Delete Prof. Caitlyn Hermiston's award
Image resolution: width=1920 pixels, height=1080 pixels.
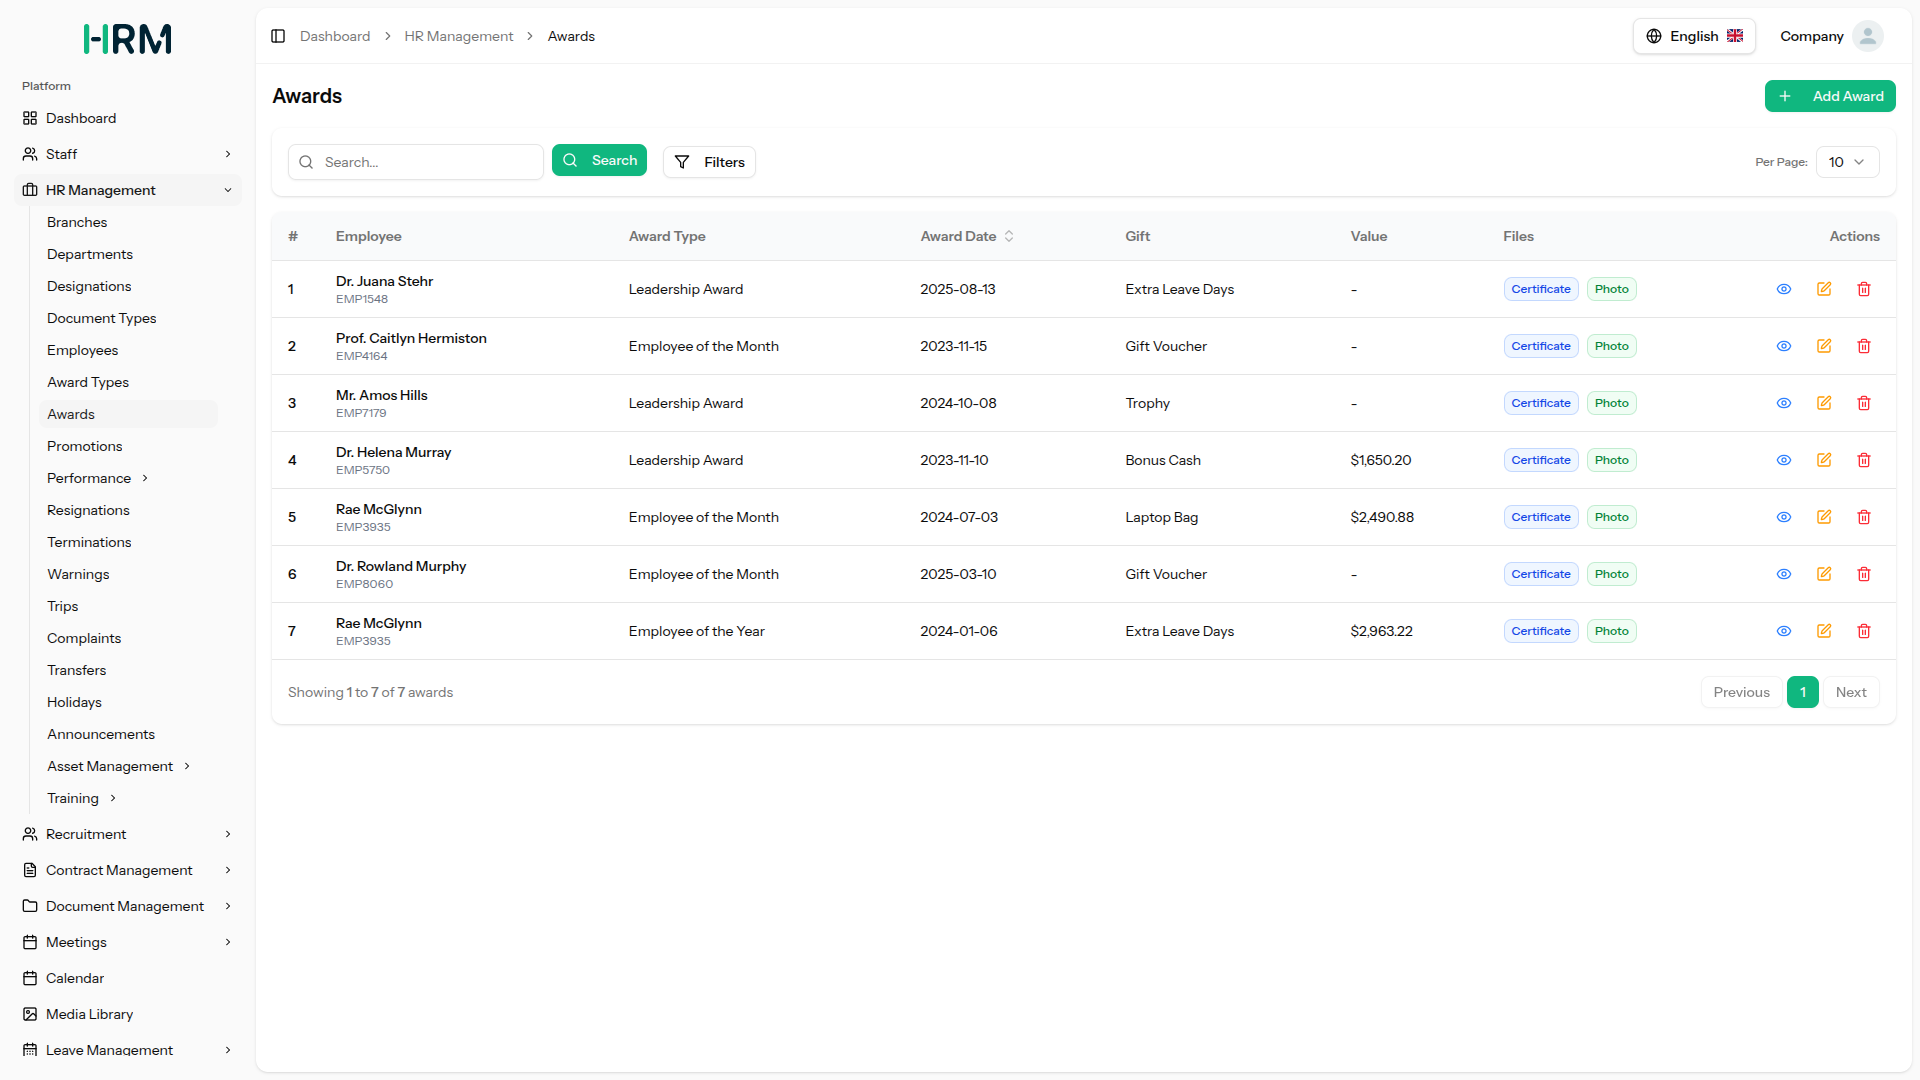(x=1864, y=346)
